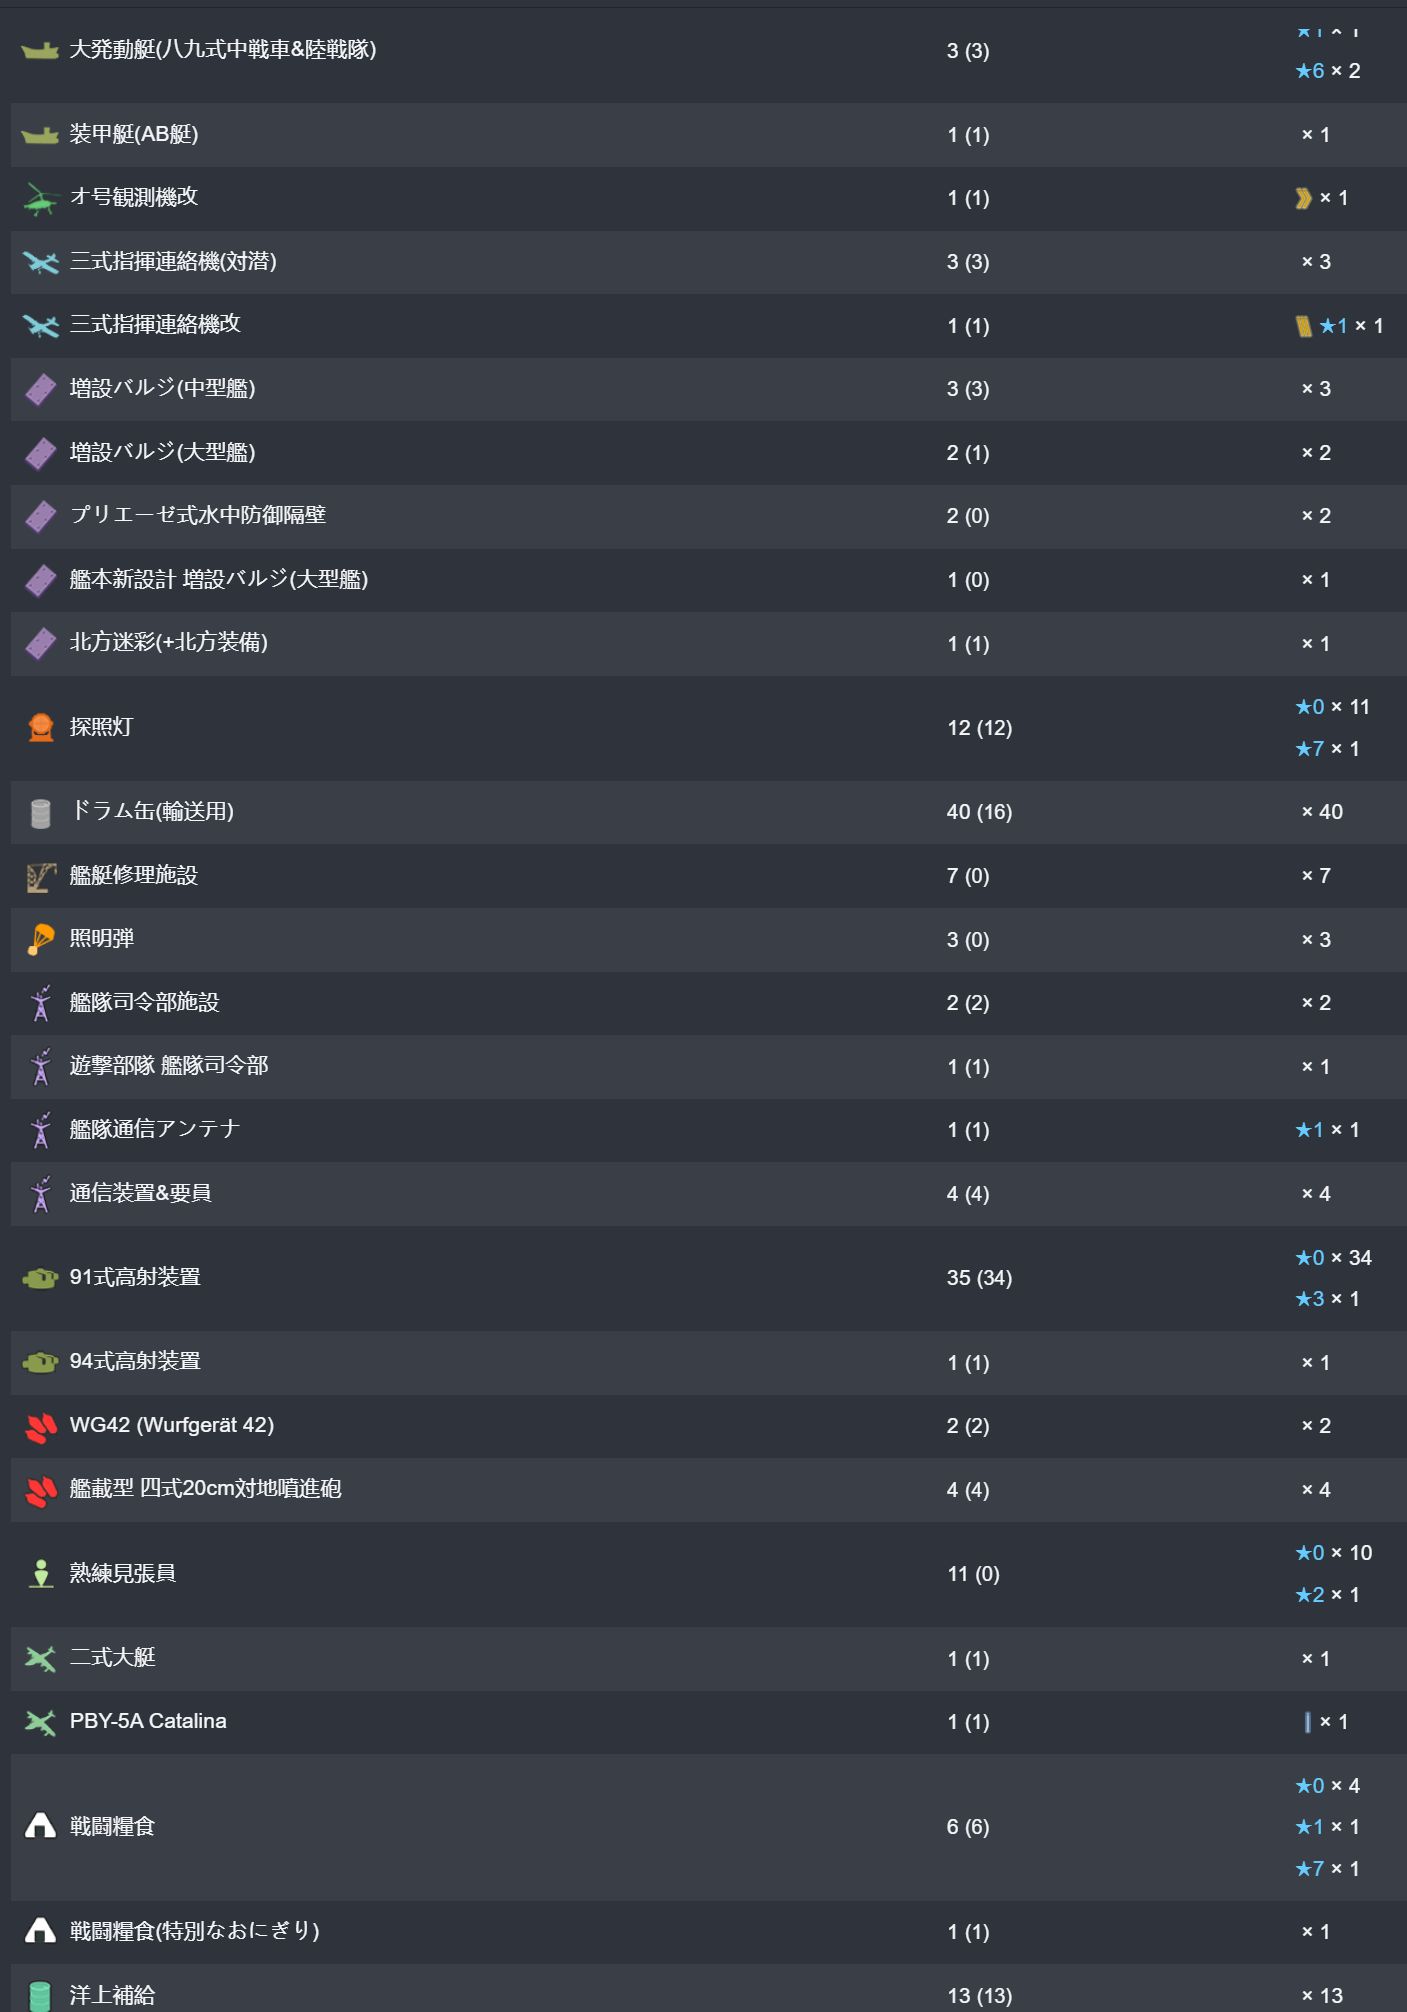Click the antenna icon for 艦隊通信アンテナ
The height and width of the screenshot is (2012, 1407).
point(40,1131)
